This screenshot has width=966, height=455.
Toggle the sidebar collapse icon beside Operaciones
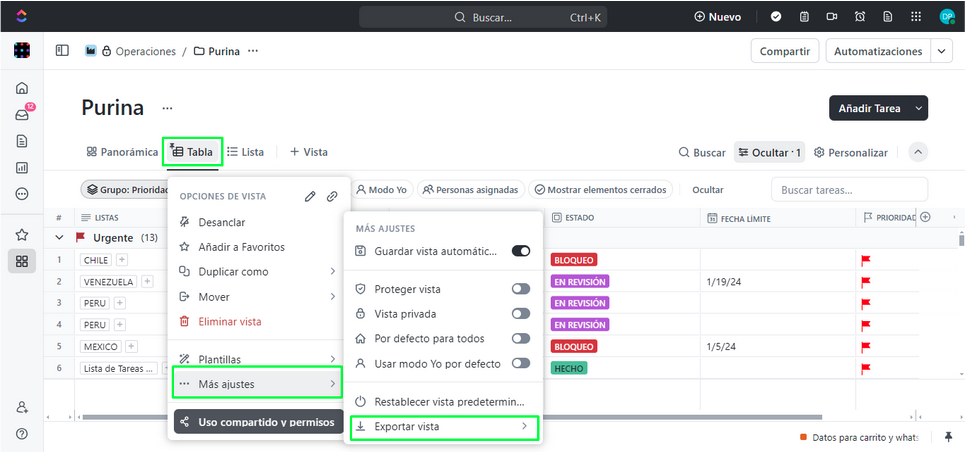pos(62,51)
